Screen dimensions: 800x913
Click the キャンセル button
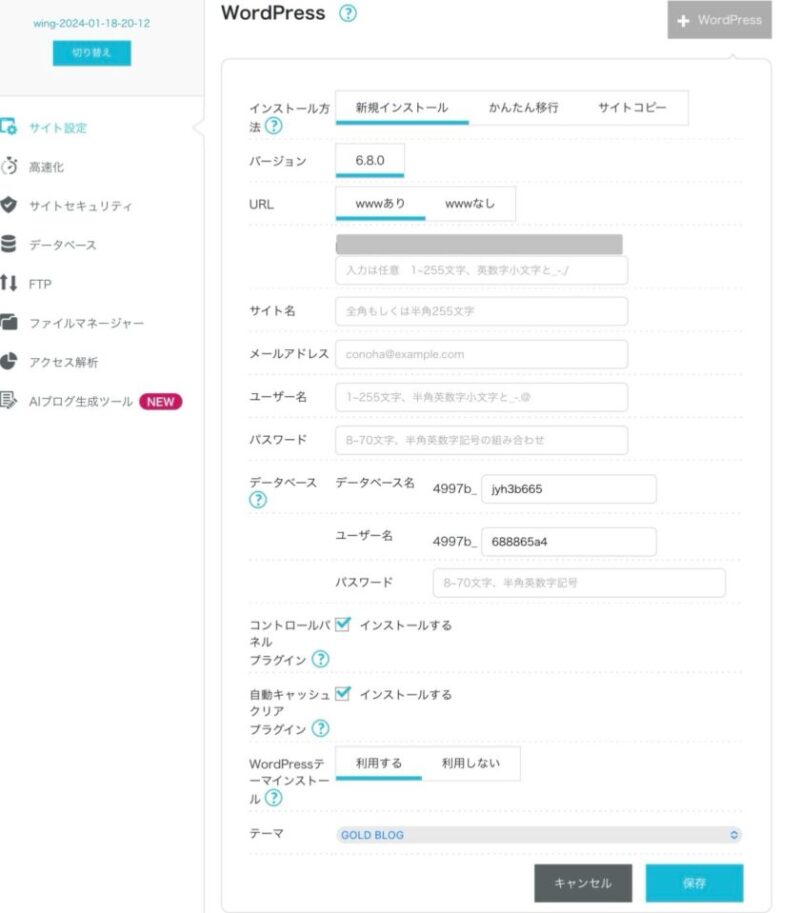pyautogui.click(x=583, y=883)
